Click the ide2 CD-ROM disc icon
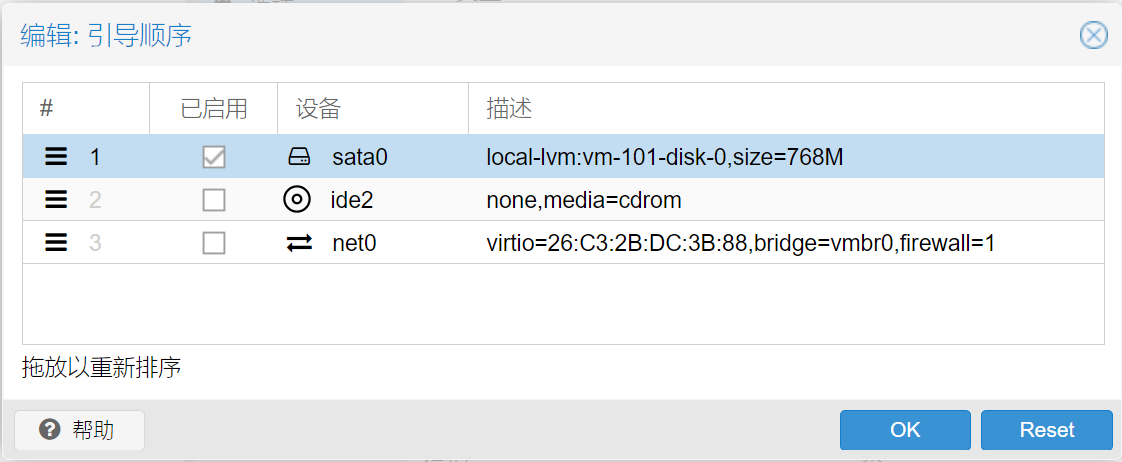1122x462 pixels. click(x=297, y=200)
